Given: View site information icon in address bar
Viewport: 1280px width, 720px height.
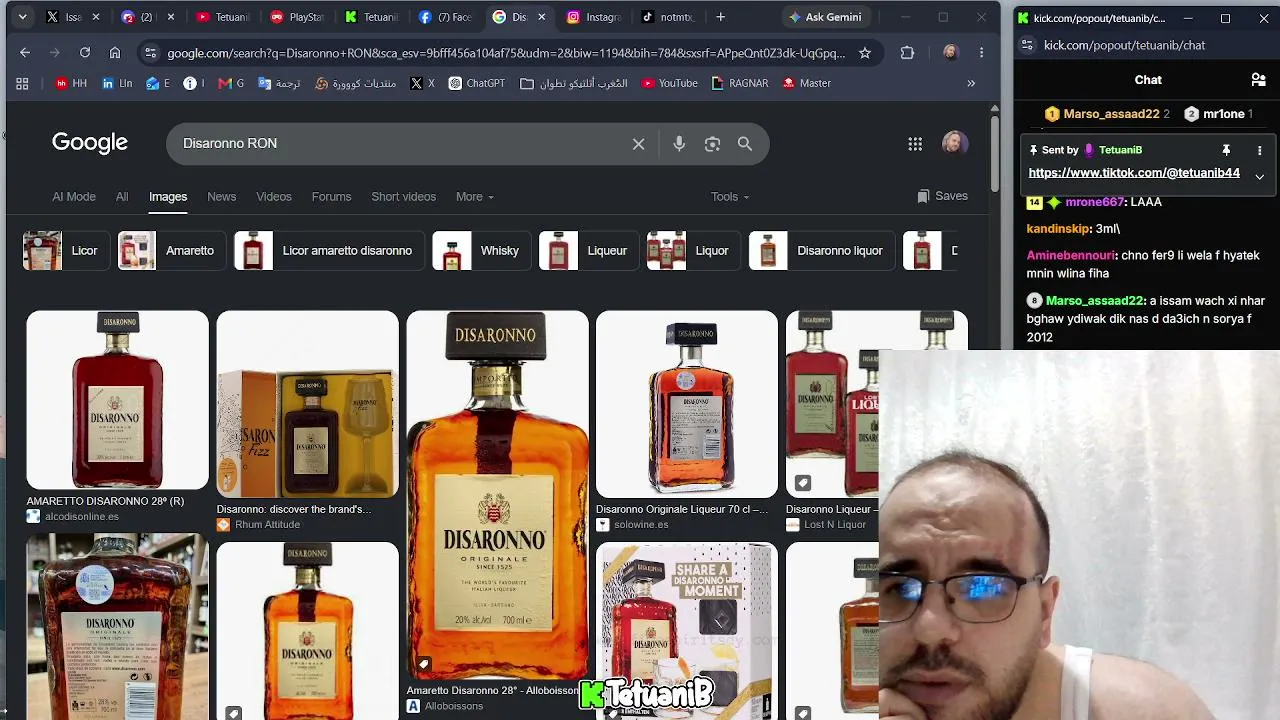Looking at the screenshot, I should point(150,53).
